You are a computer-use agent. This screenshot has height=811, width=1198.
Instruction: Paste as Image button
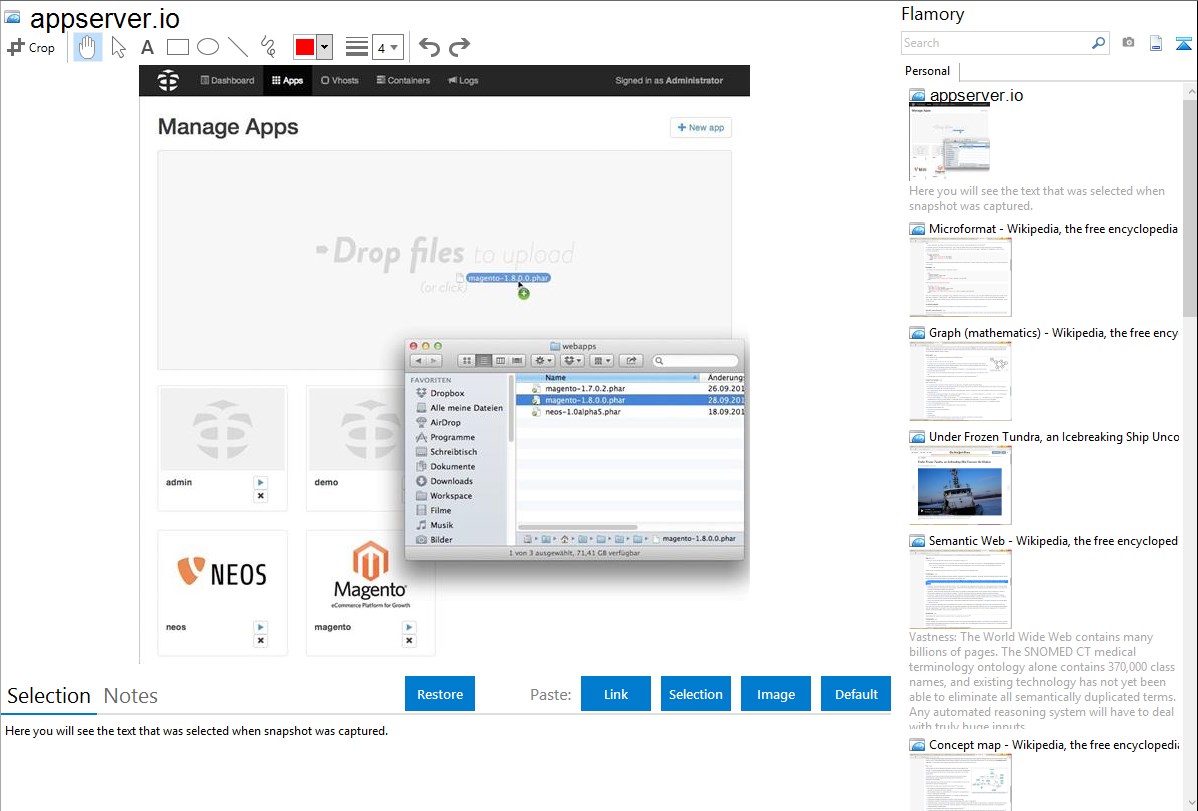point(775,694)
